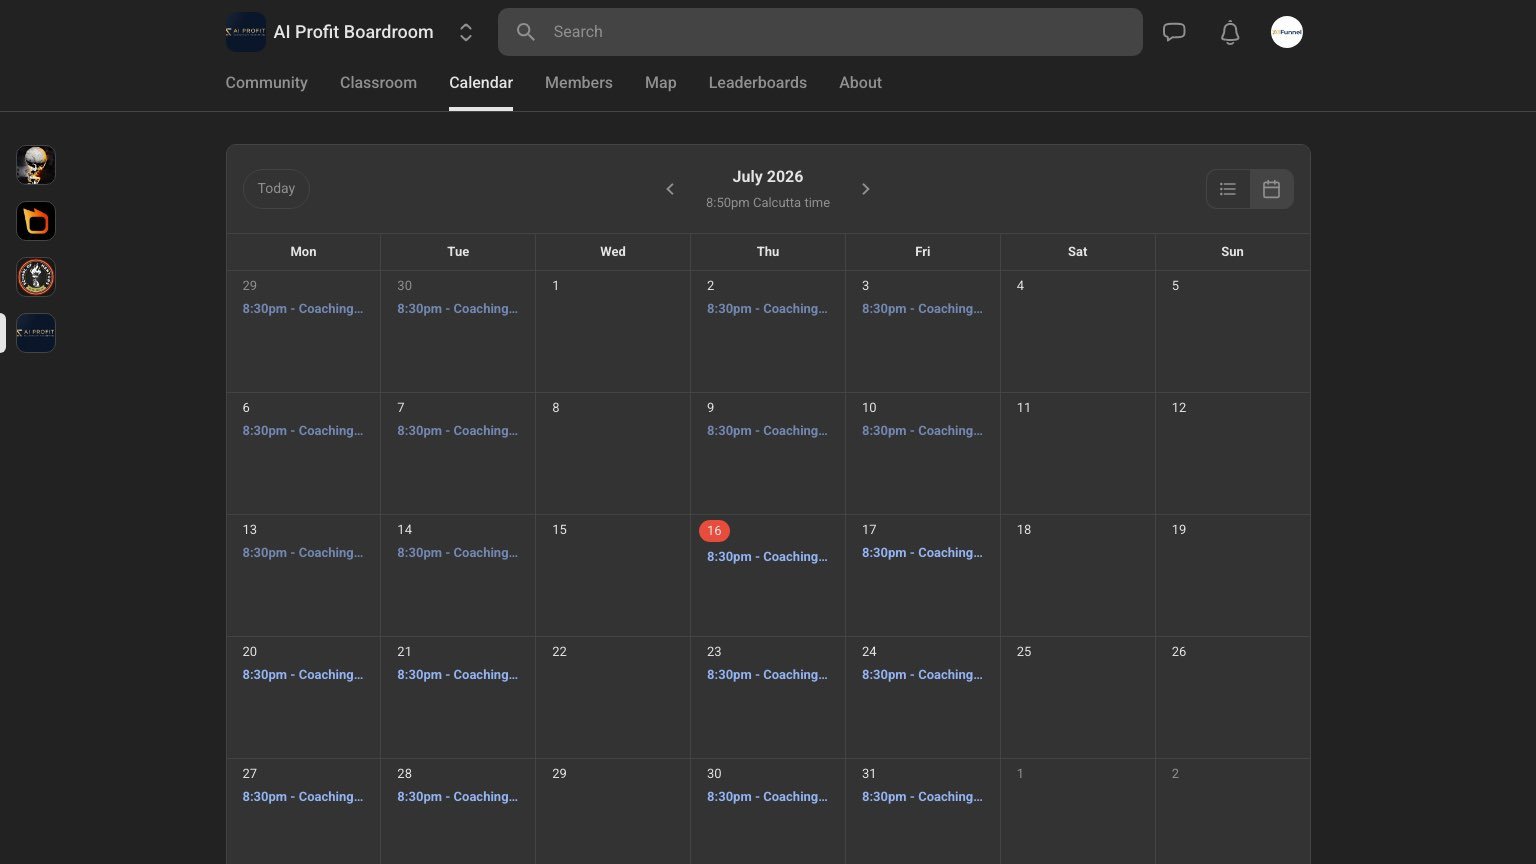Switch to the orange logo community in sidebar
The image size is (1536, 864).
[36, 221]
